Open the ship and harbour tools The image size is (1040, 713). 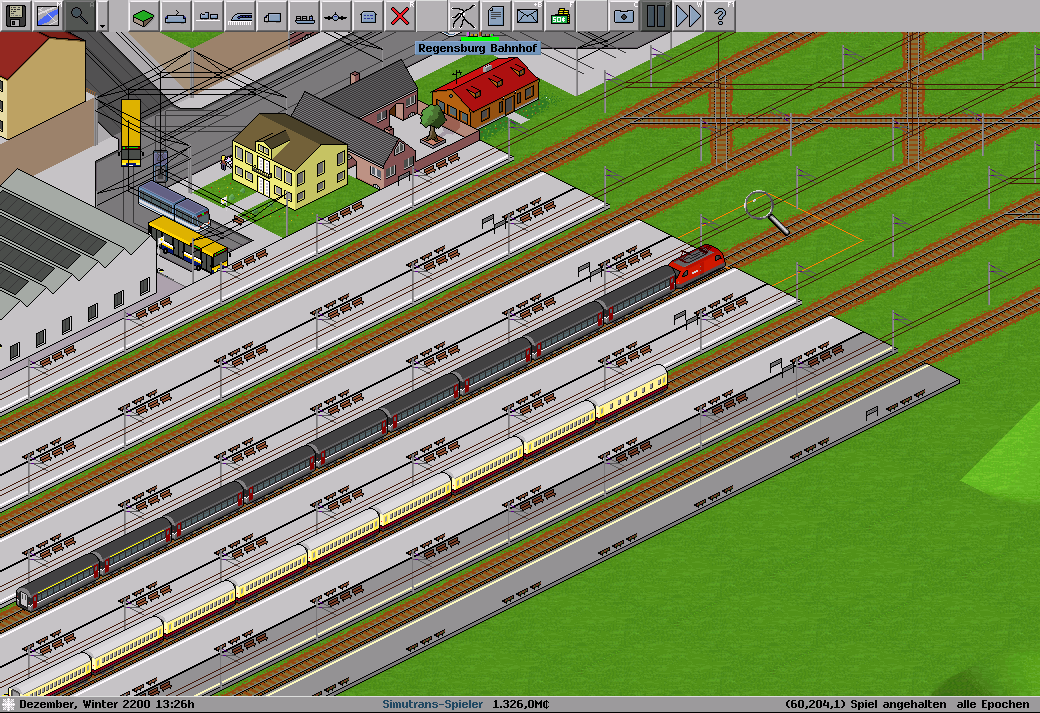(x=304, y=15)
